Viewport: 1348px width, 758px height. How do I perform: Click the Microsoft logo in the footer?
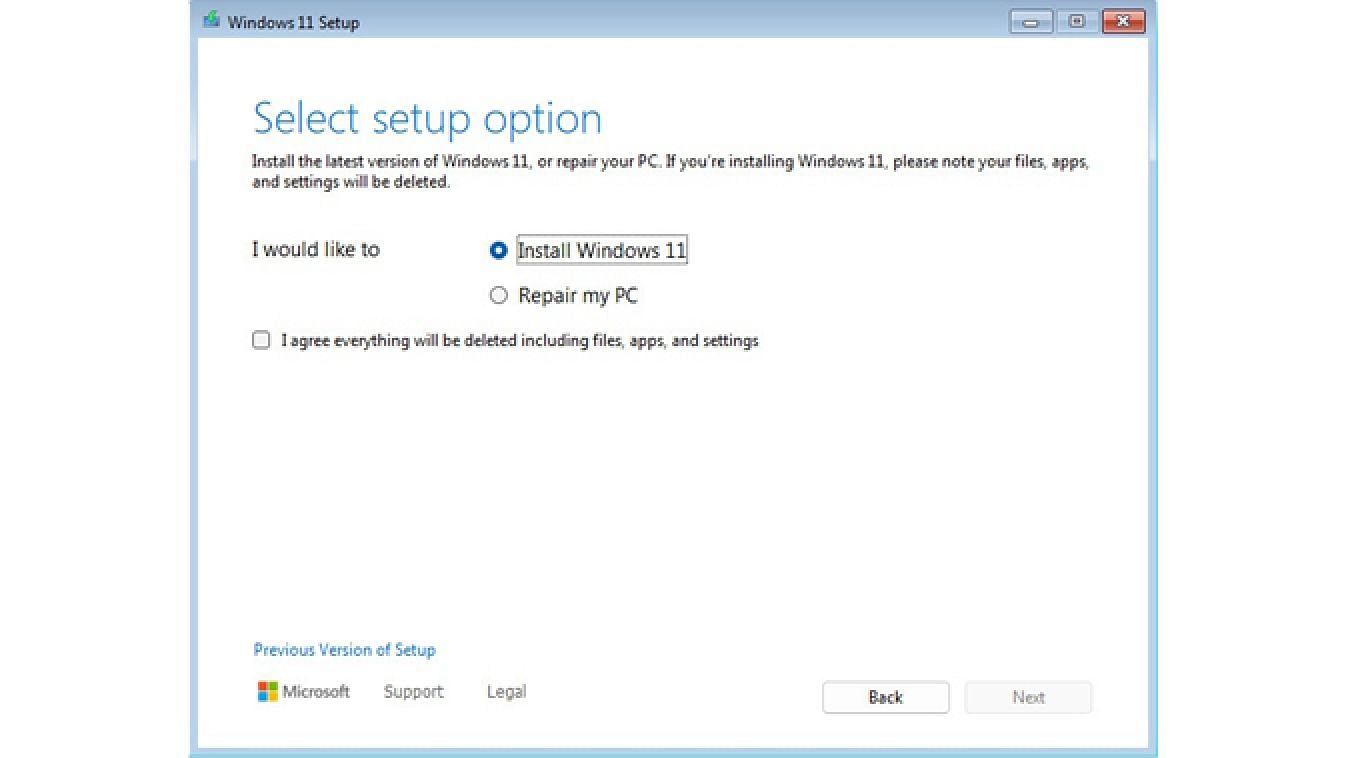304,692
